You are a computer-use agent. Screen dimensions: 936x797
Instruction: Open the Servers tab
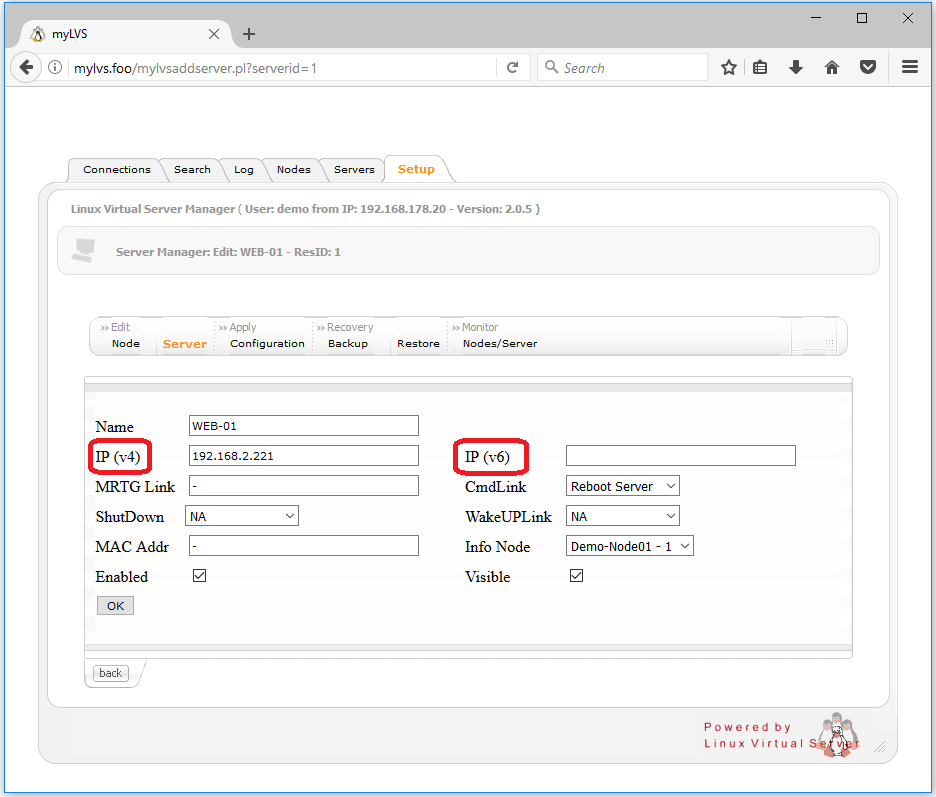(354, 170)
